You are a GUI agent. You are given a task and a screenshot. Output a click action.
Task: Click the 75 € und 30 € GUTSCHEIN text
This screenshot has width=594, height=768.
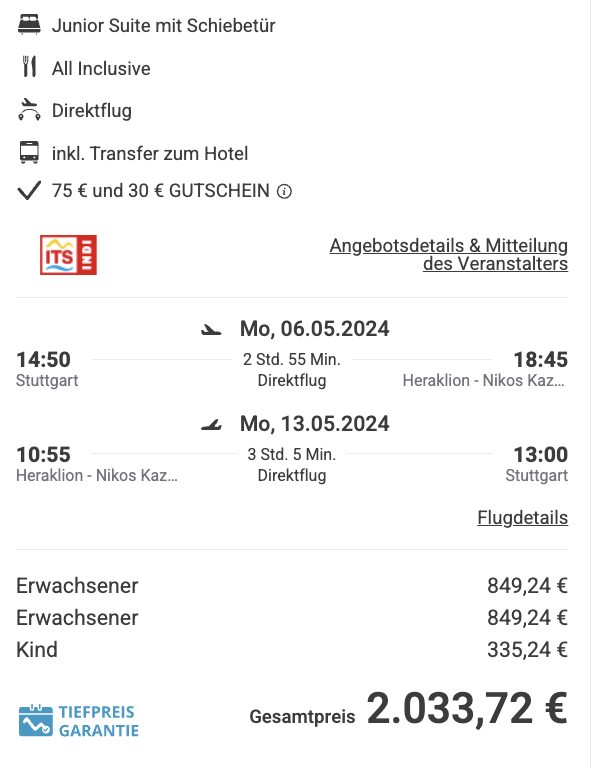pos(161,191)
